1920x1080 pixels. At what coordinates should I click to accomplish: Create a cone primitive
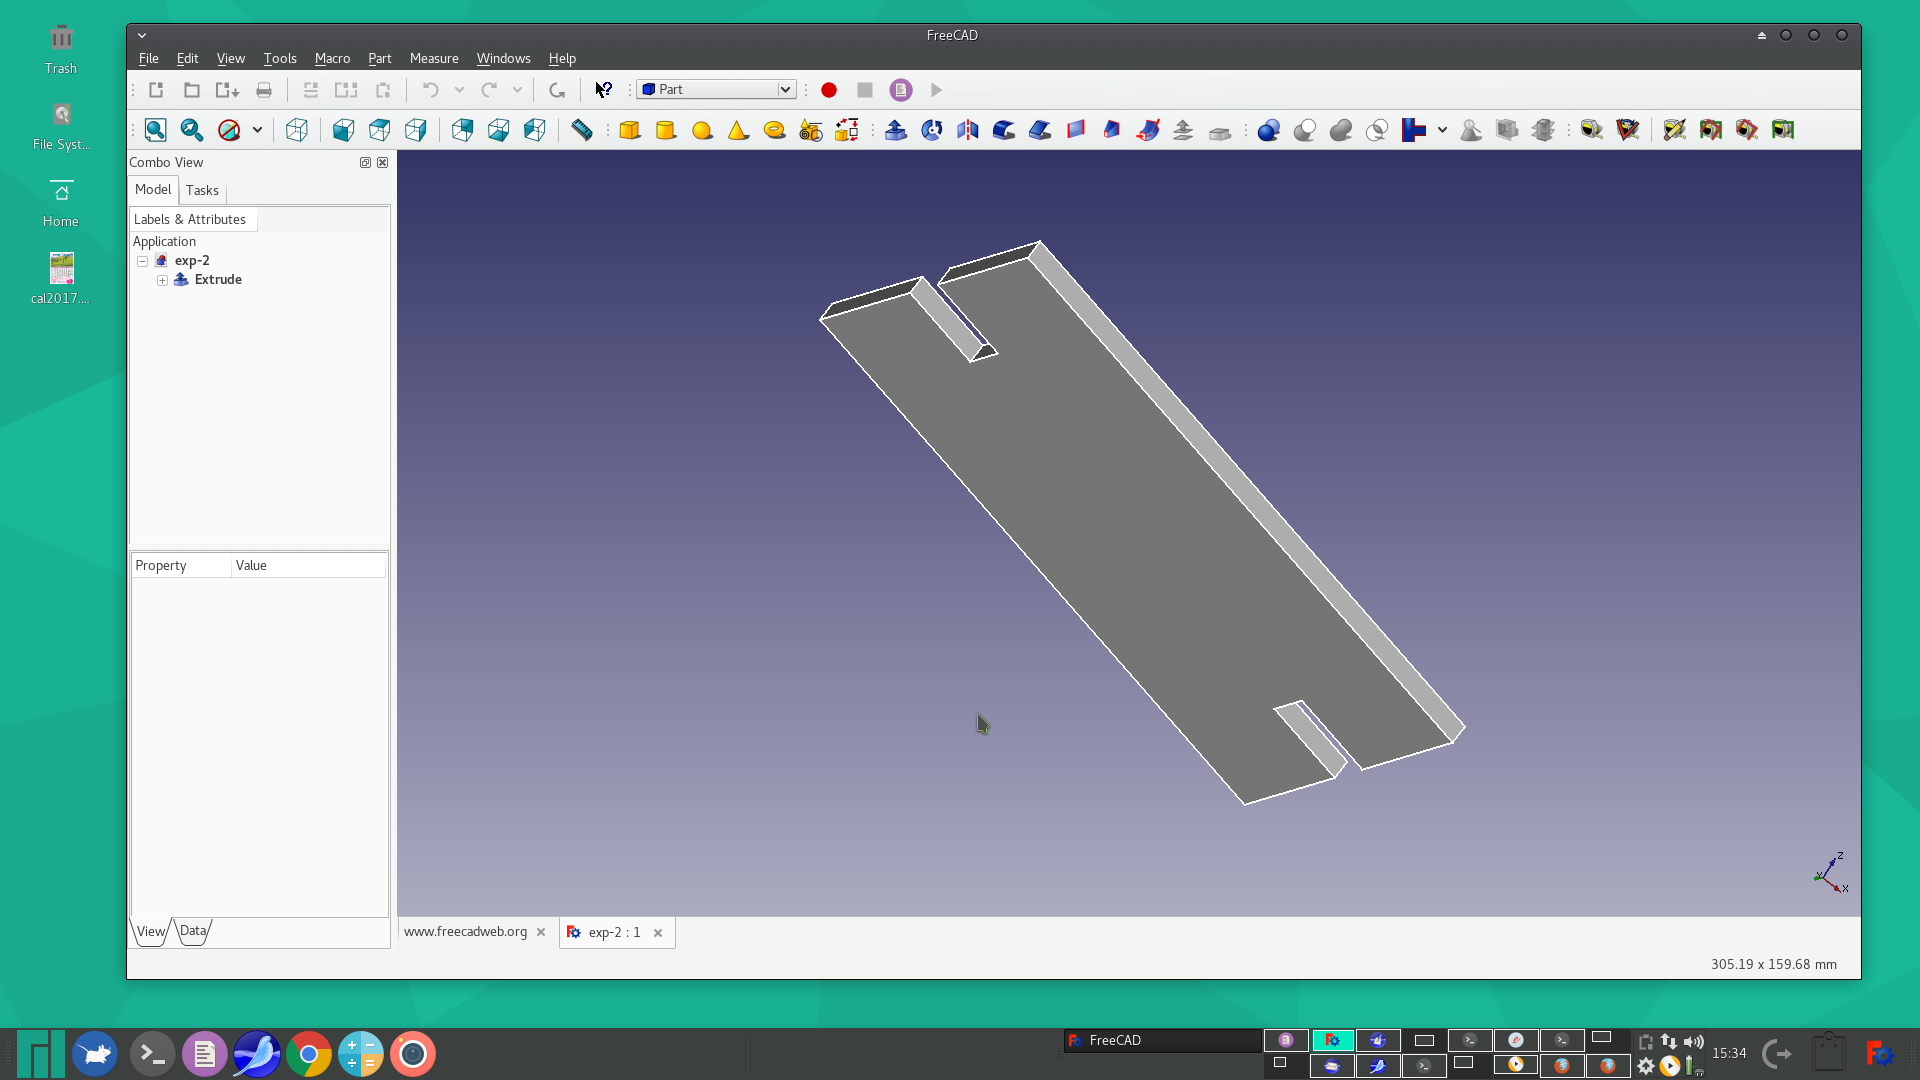pos(738,130)
